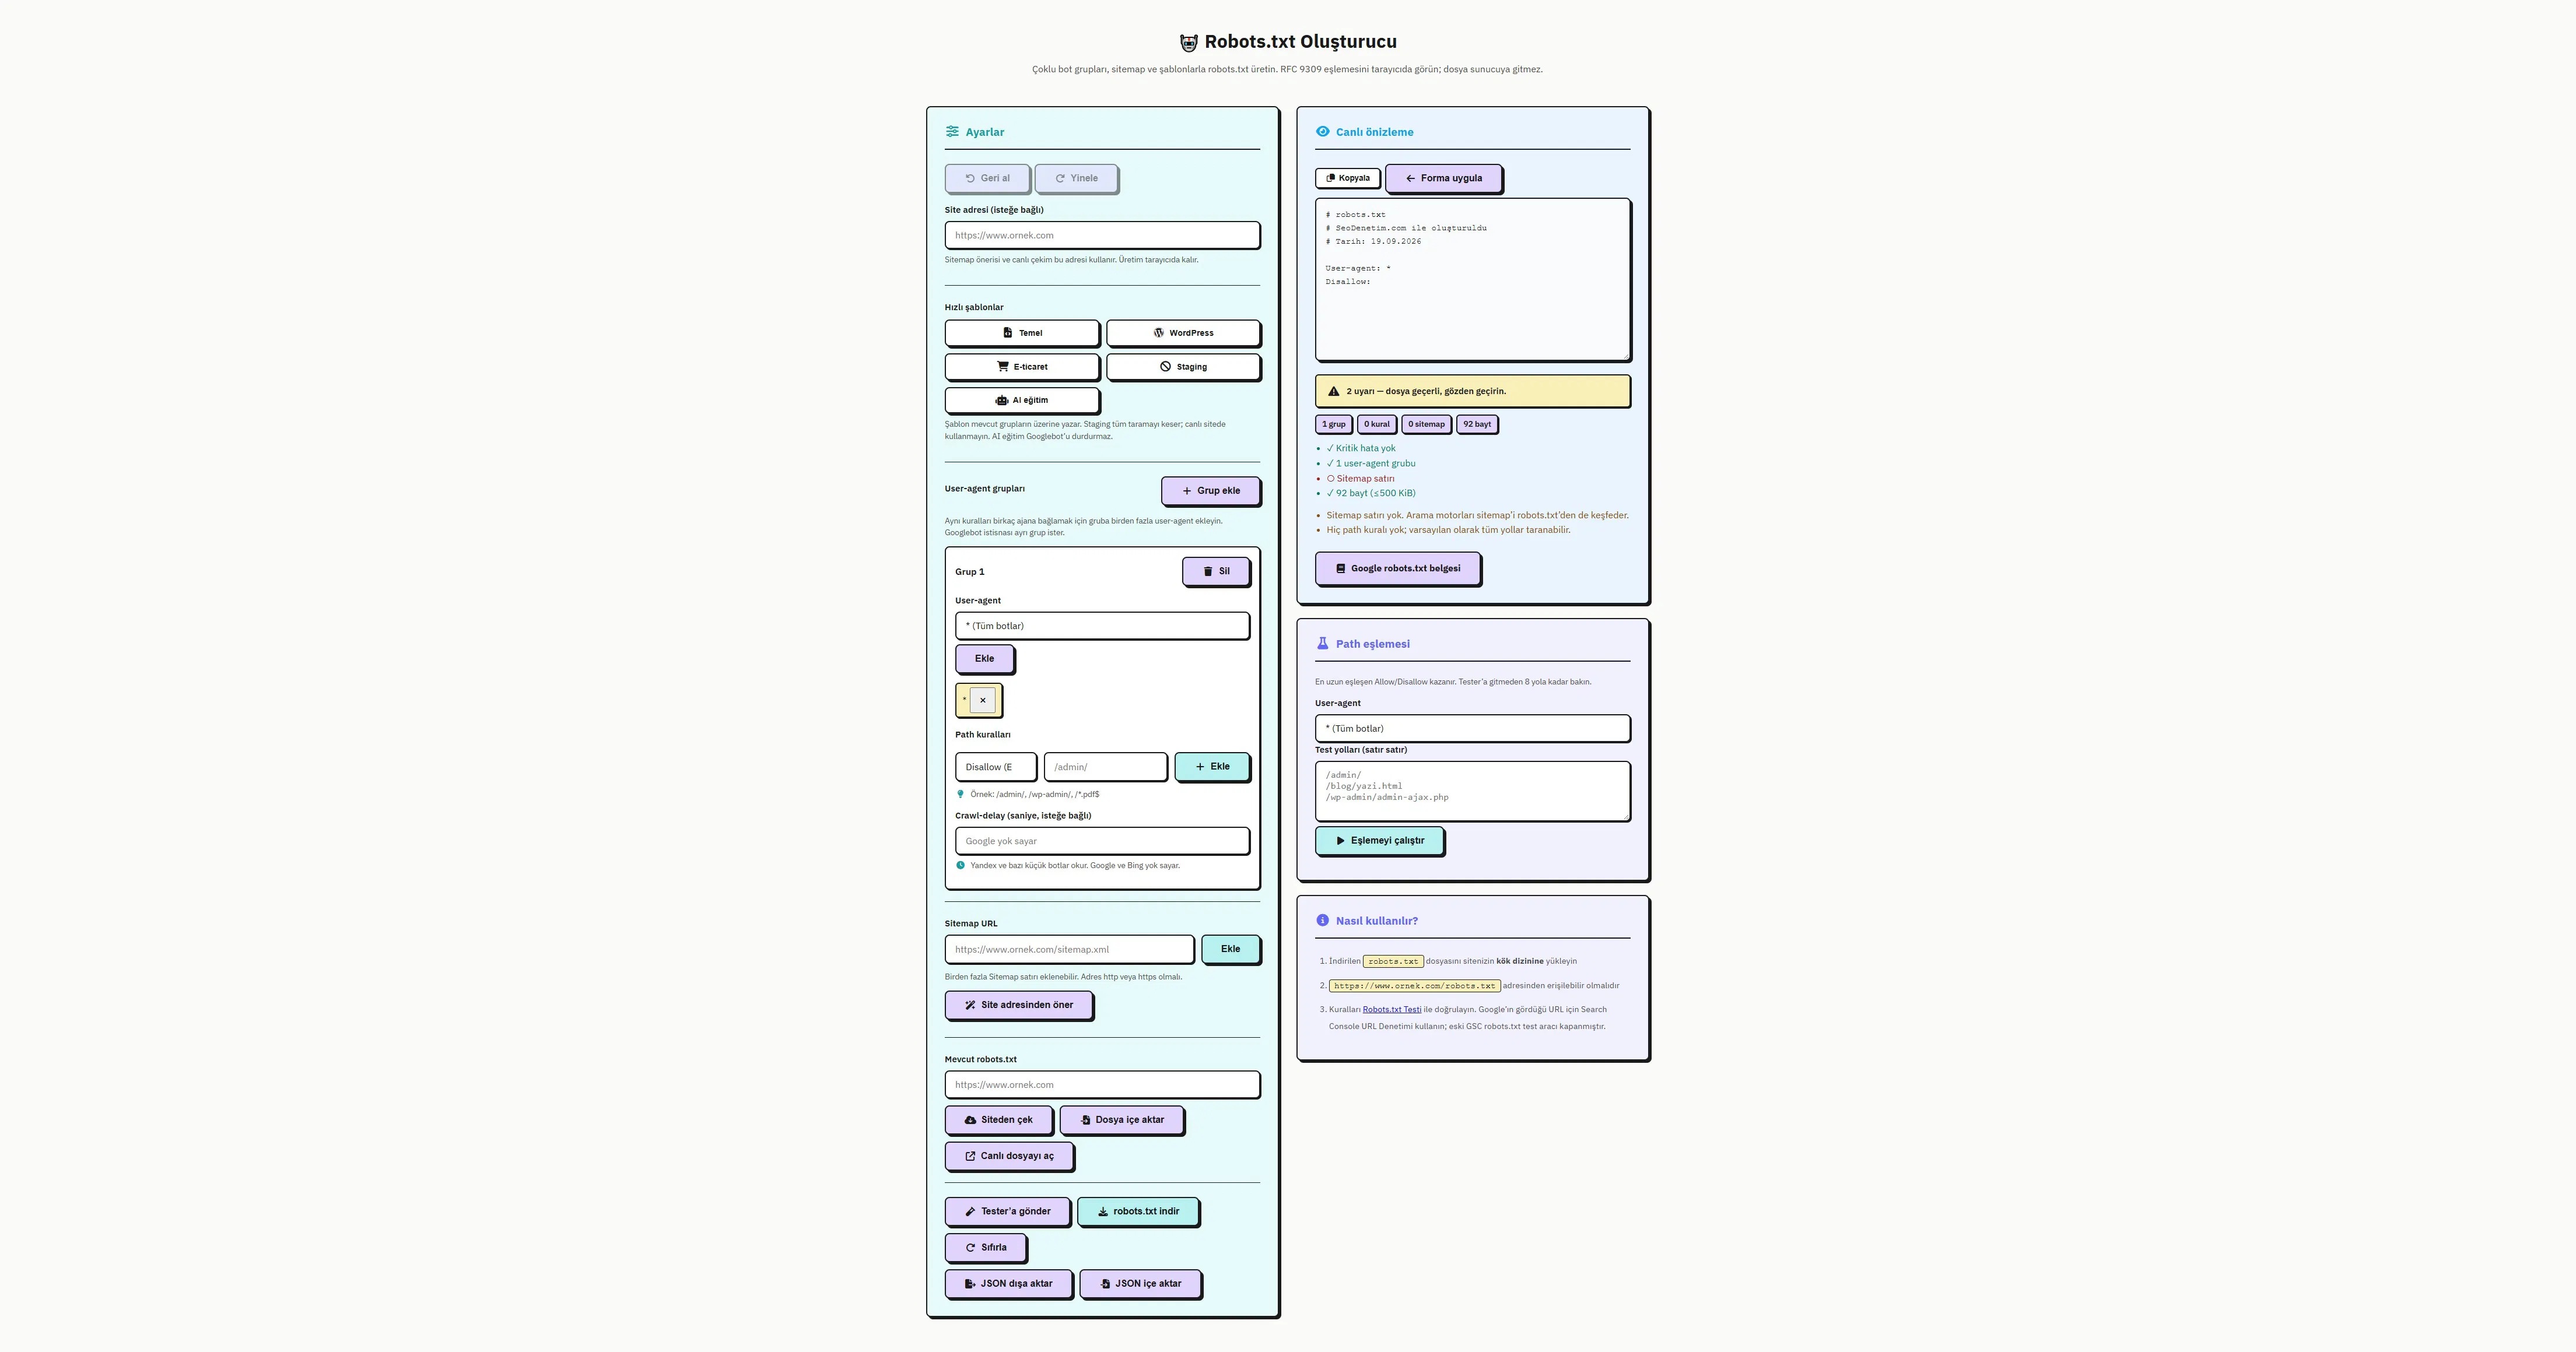Image resolution: width=2576 pixels, height=1352 pixels.
Task: Open the Grup 1 User-agent dropdown
Action: click(1102, 626)
